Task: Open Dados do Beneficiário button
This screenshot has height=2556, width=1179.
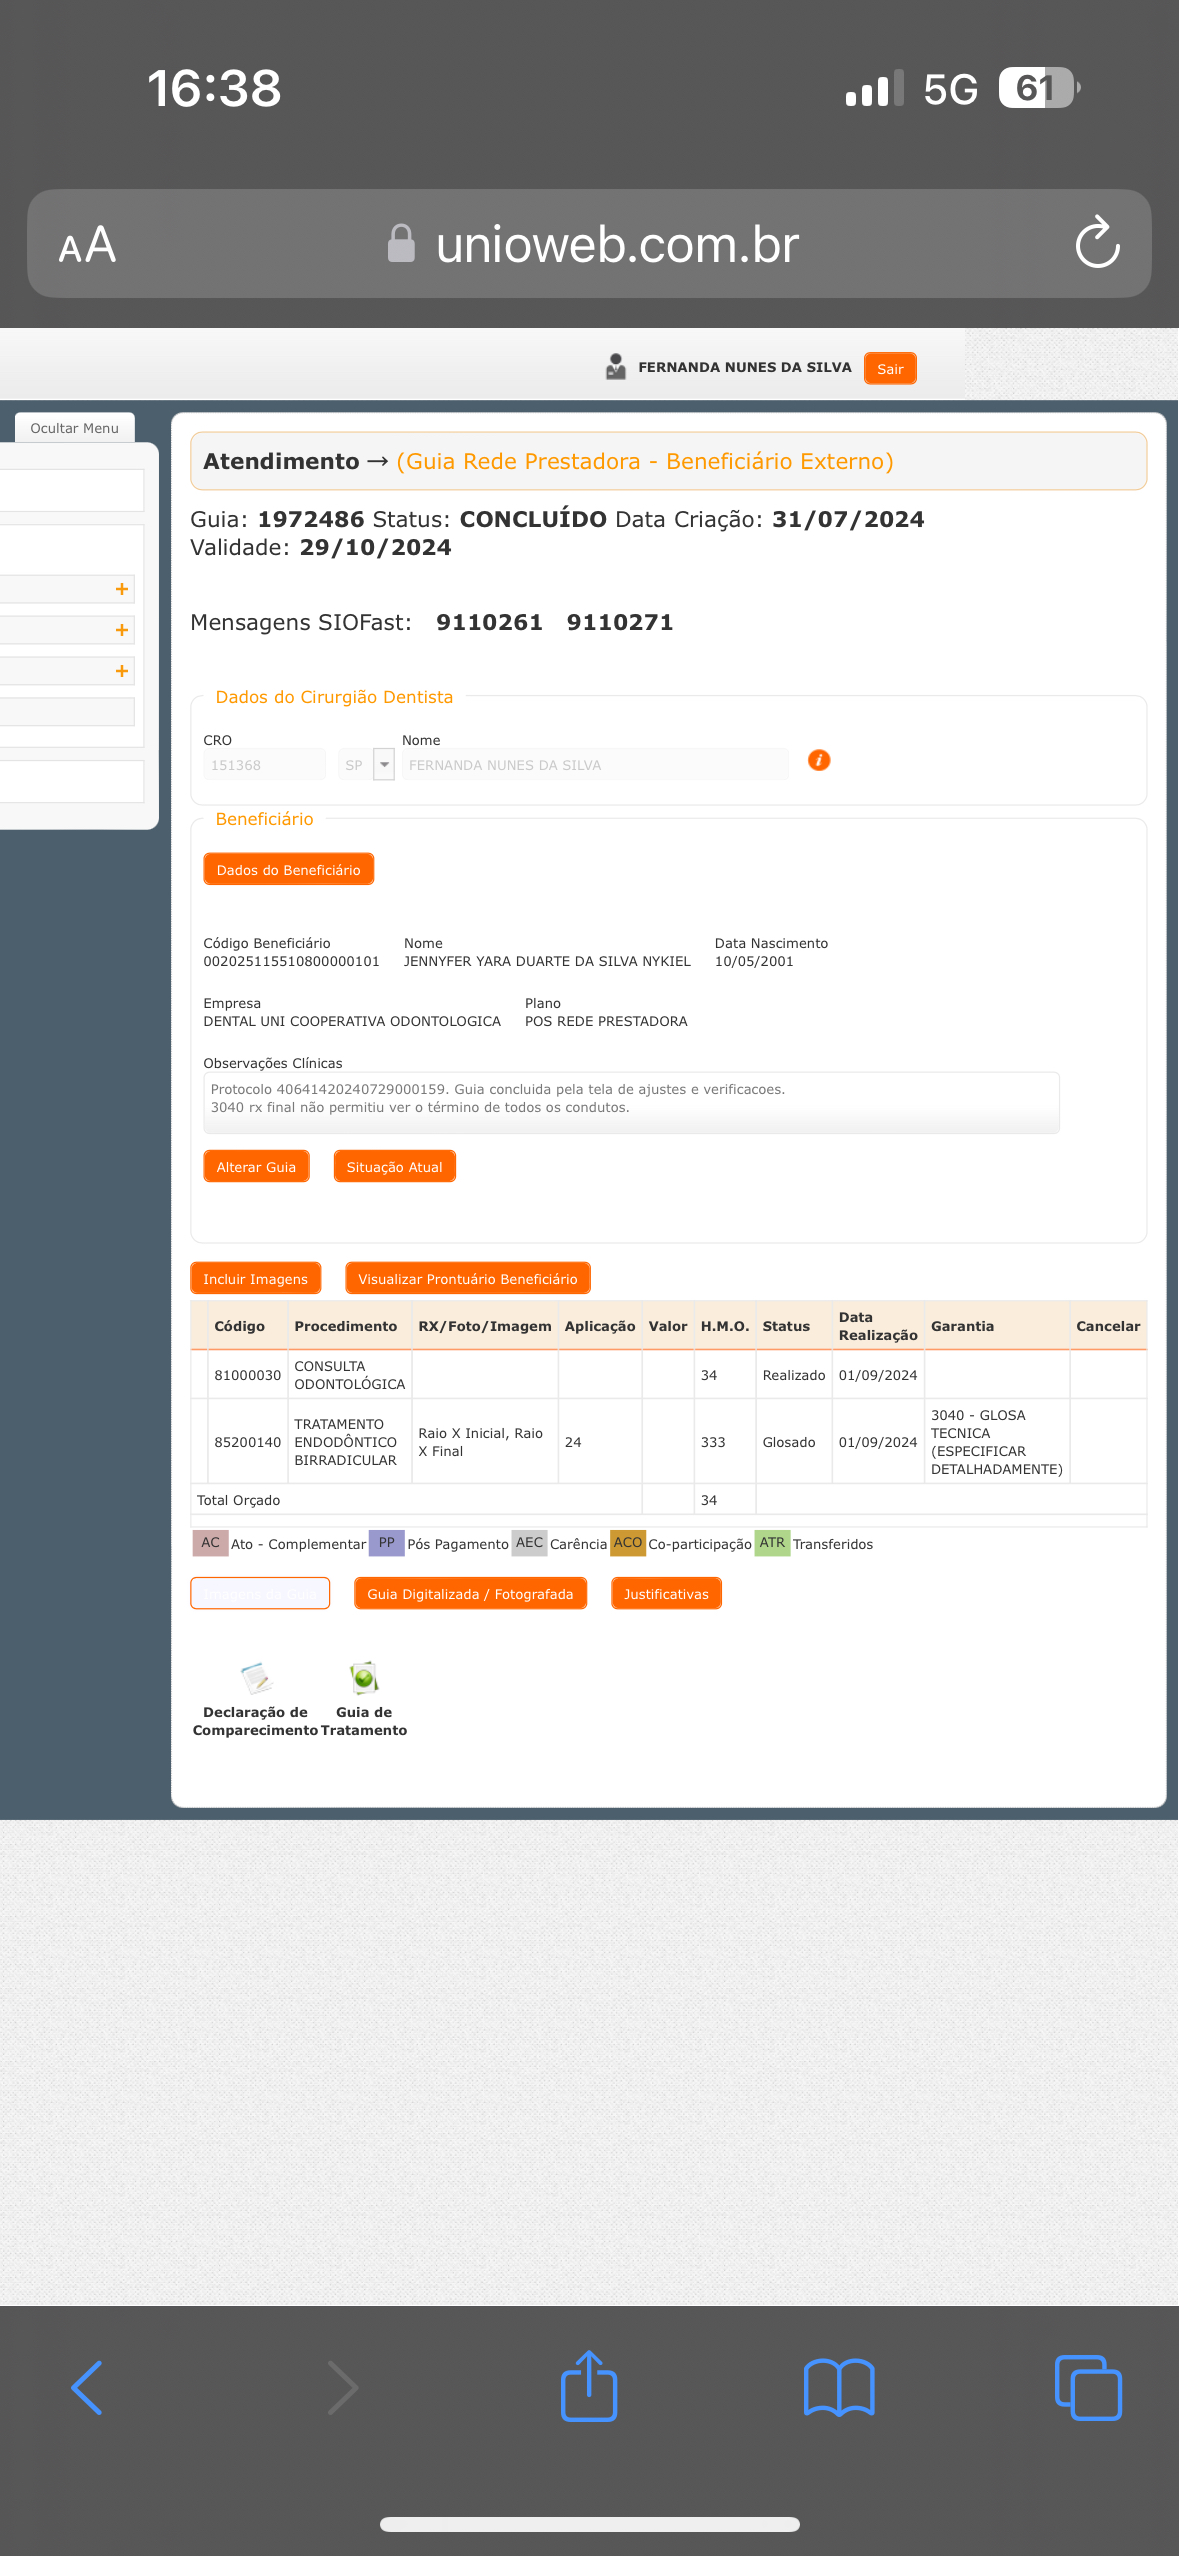Action: pos(288,869)
